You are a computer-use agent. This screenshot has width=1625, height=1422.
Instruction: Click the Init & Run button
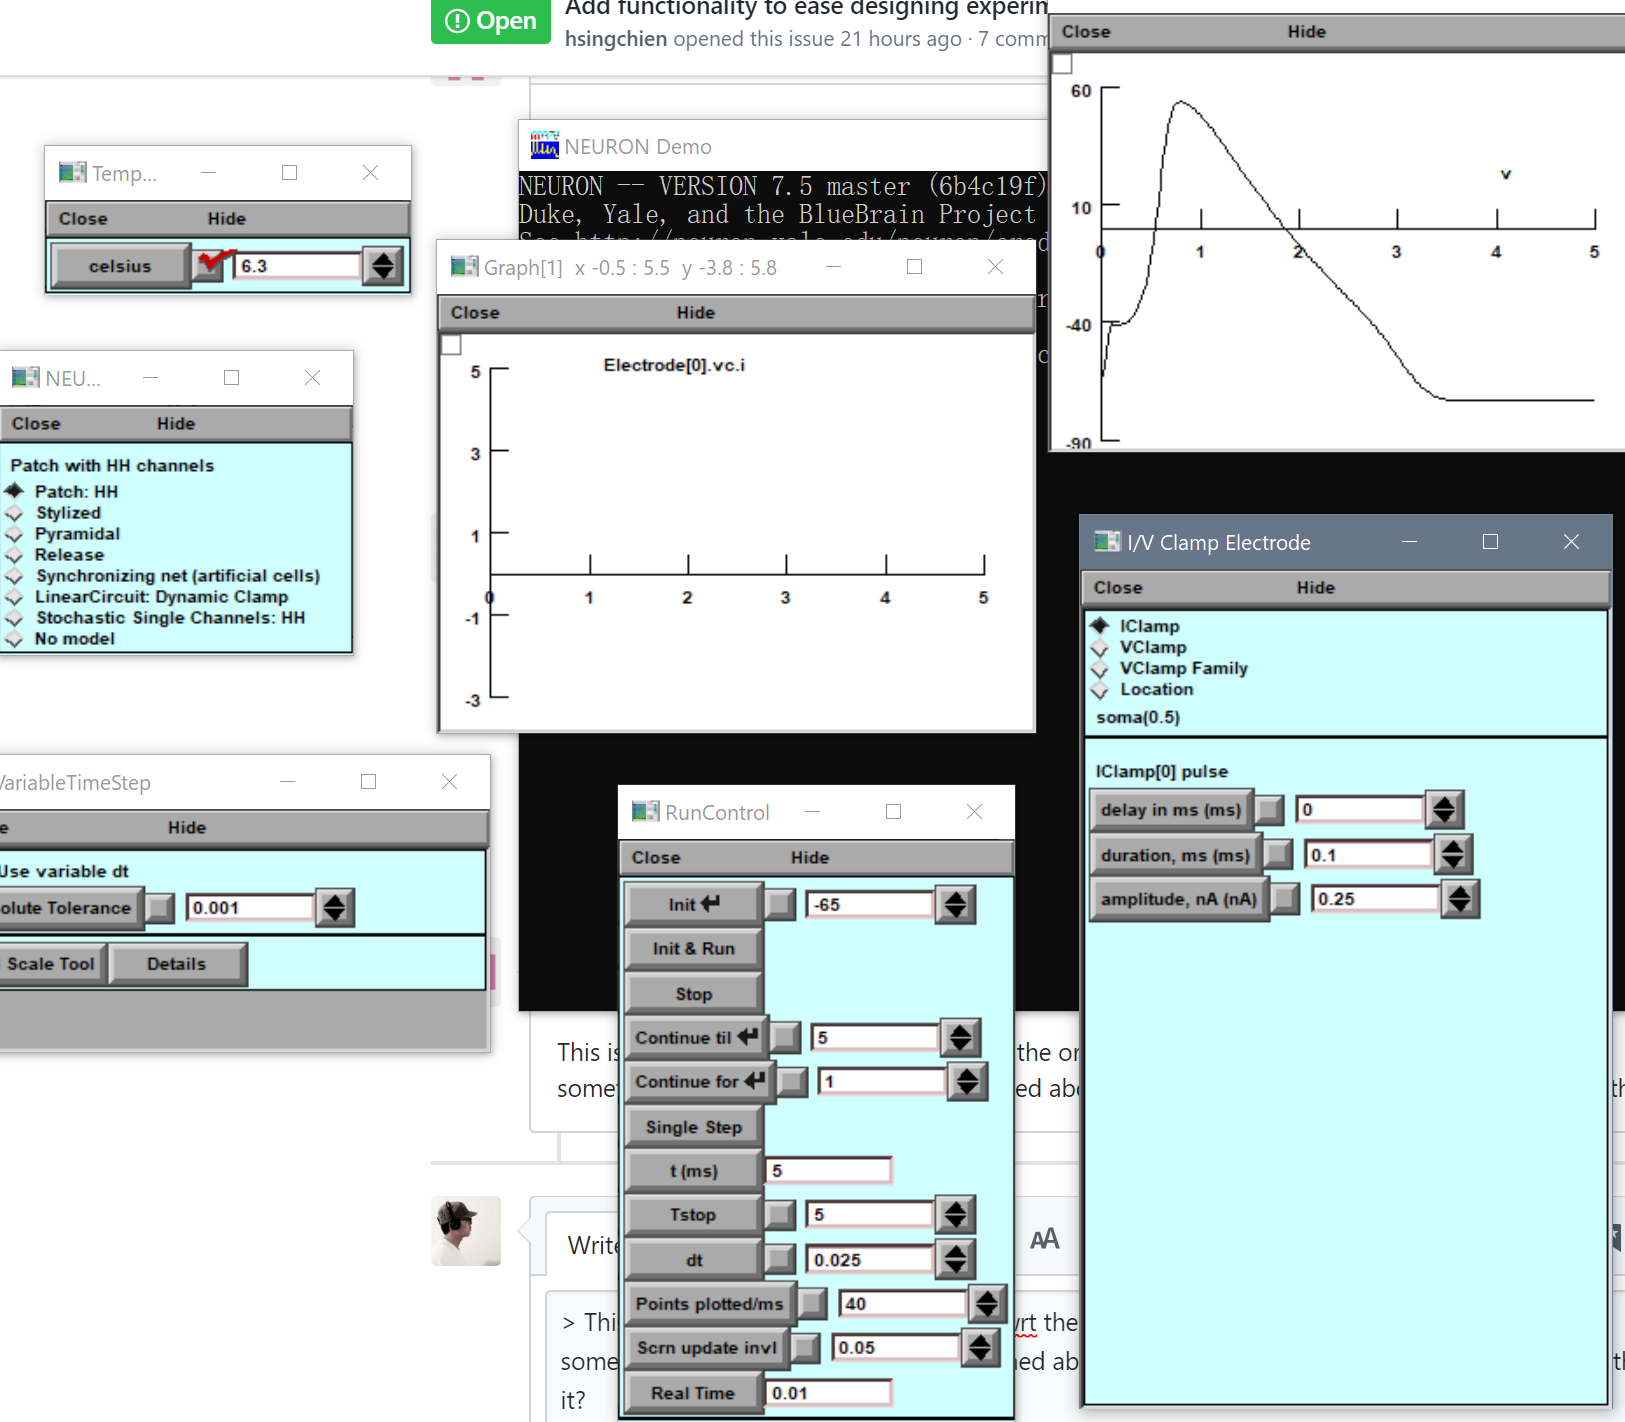pos(694,949)
